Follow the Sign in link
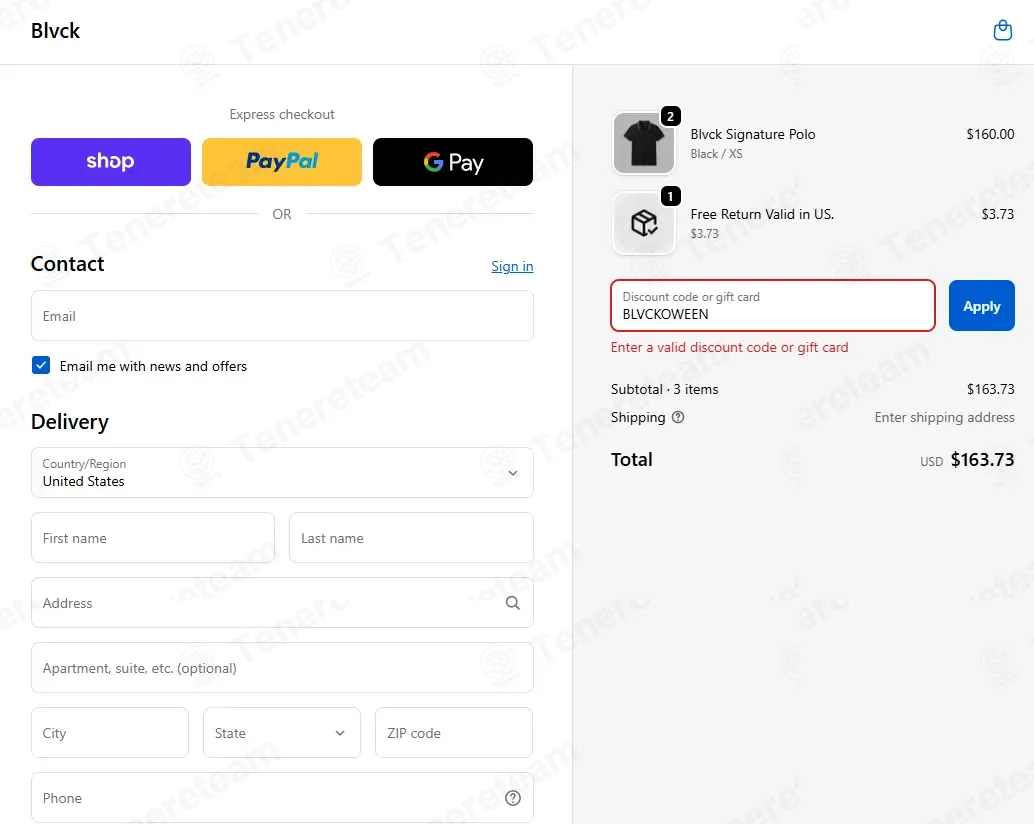 (512, 266)
